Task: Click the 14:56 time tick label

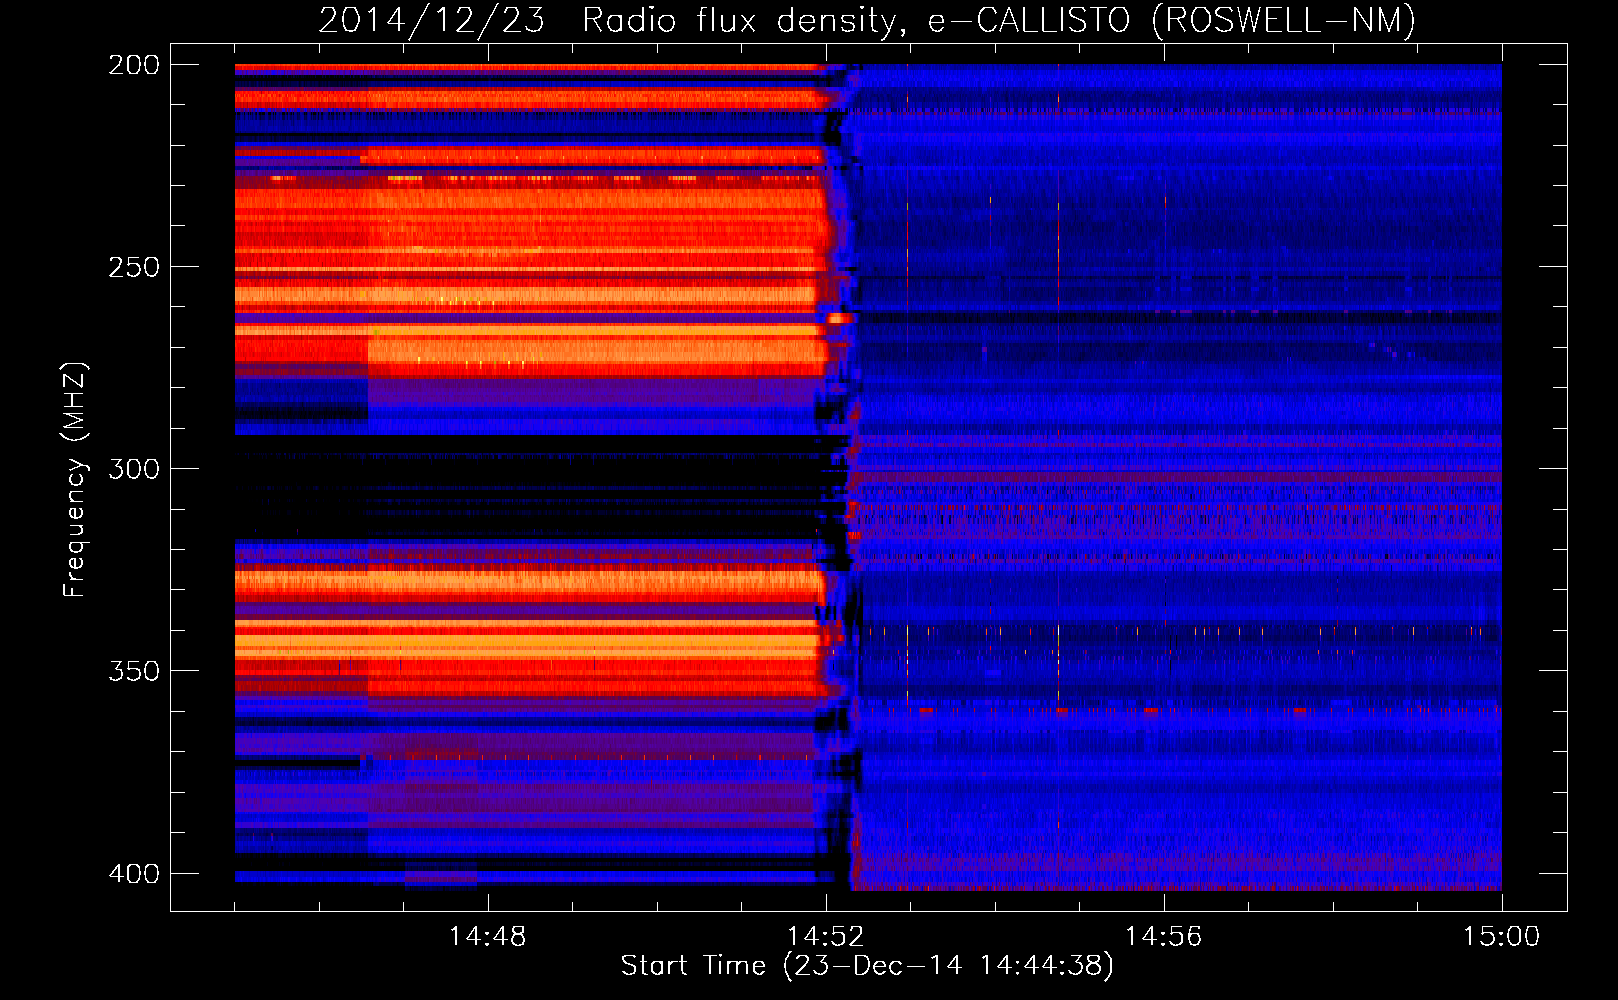Action: (x=1163, y=937)
